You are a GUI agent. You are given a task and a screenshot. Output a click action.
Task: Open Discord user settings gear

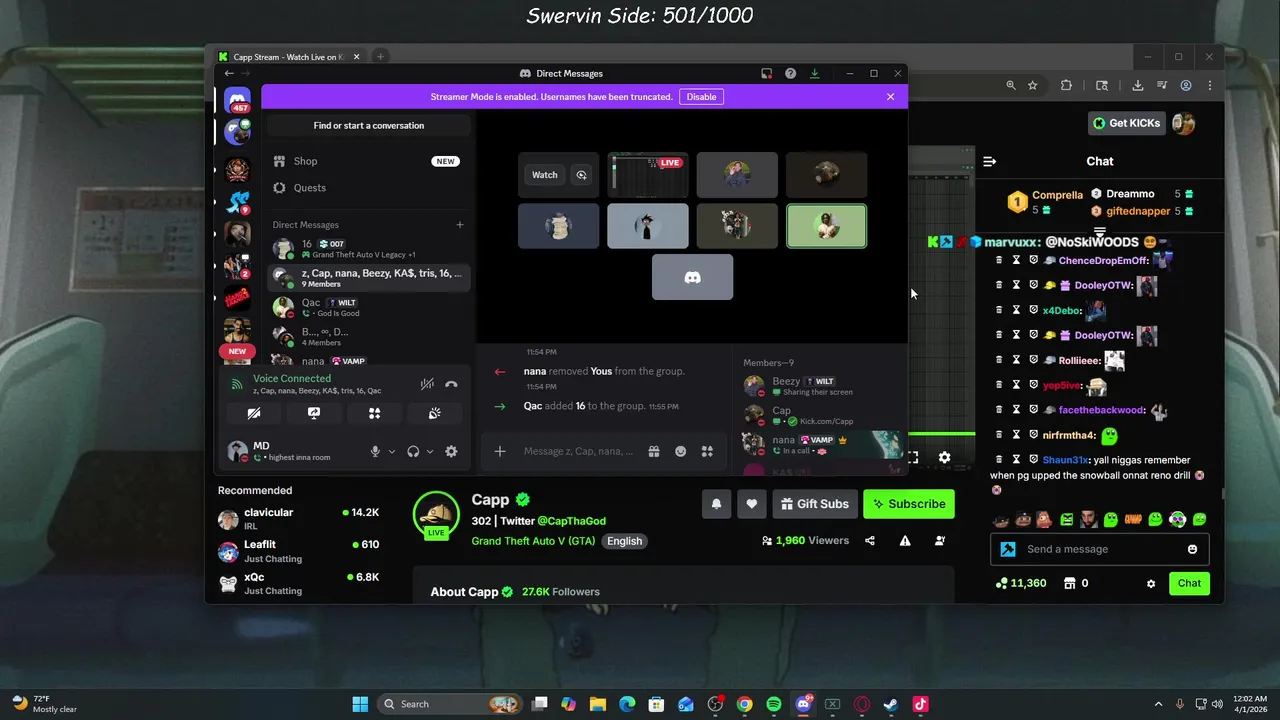pyautogui.click(x=451, y=451)
